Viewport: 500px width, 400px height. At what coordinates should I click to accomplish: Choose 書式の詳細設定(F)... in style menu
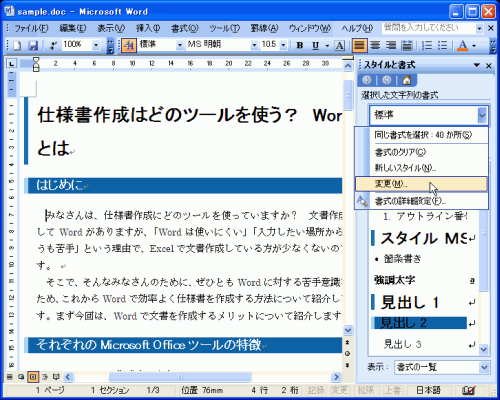click(x=422, y=201)
